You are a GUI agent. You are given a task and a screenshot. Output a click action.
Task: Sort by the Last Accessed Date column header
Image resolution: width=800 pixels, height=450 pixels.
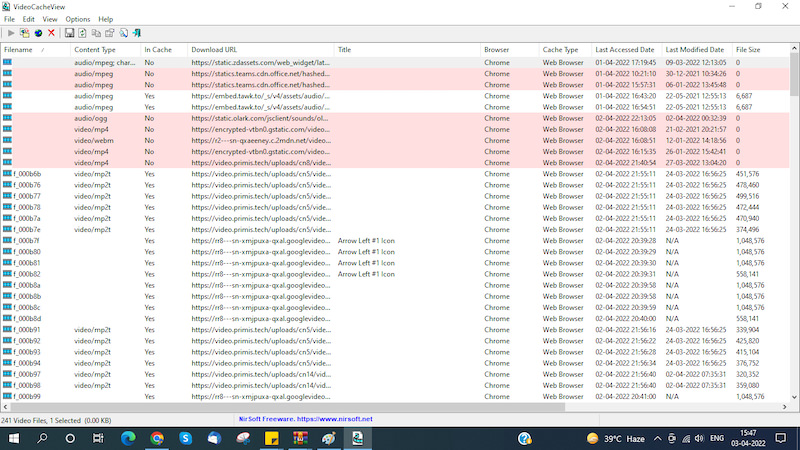(627, 50)
